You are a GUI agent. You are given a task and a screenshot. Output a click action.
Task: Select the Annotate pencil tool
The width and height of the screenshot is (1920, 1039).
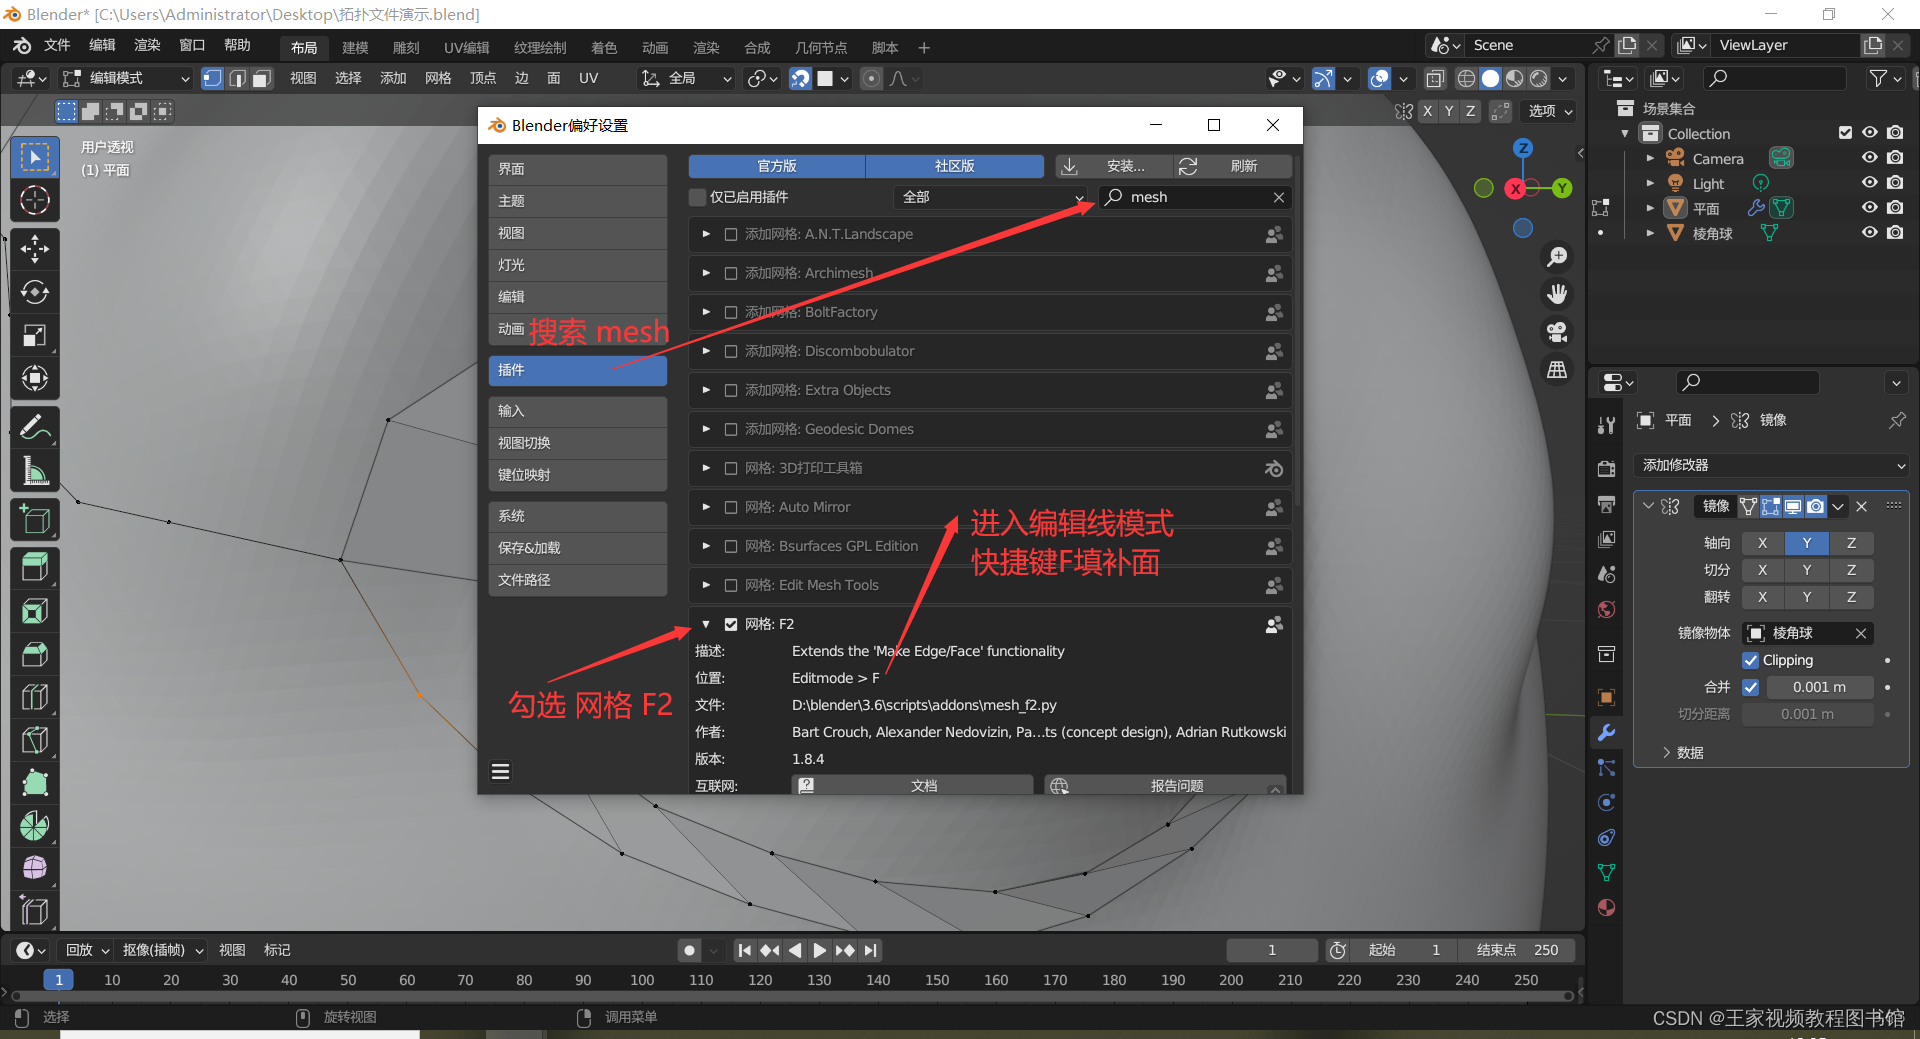35,427
